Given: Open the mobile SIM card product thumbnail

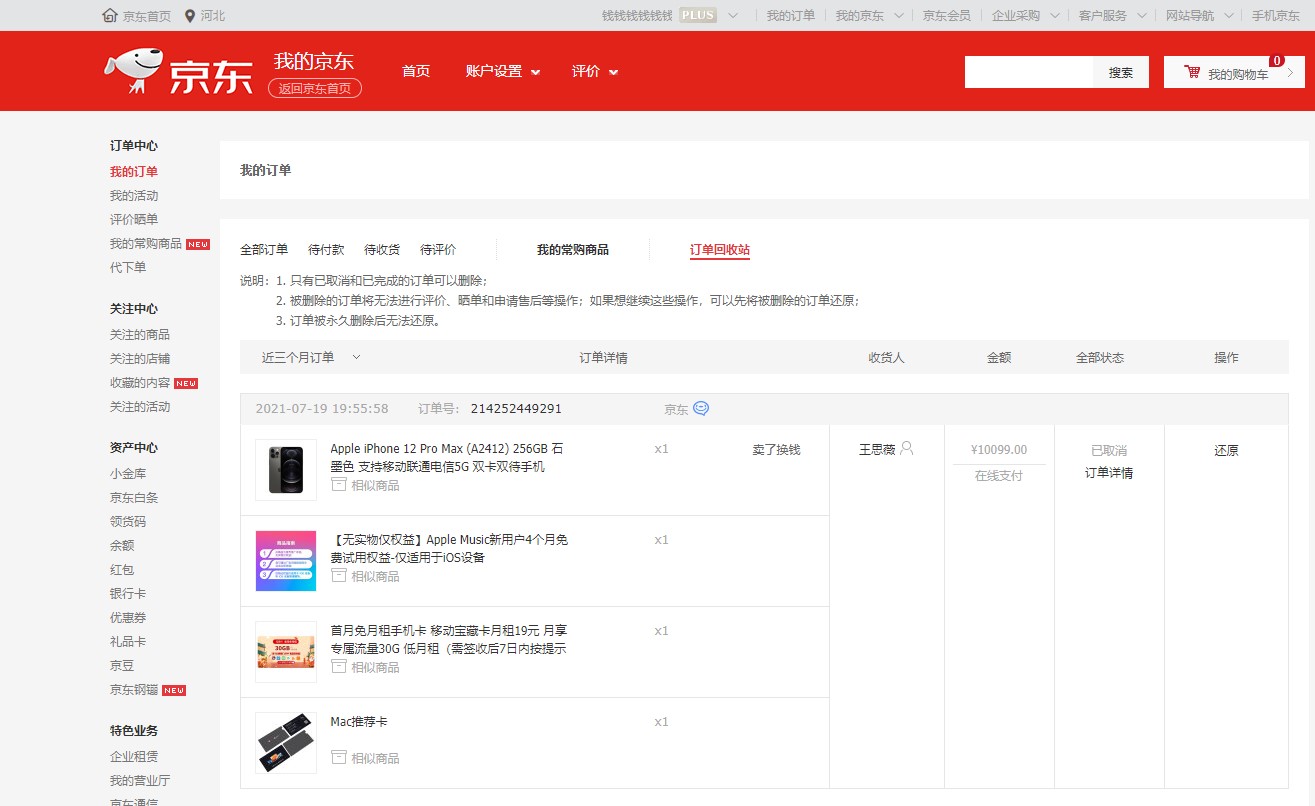Looking at the screenshot, I should (x=286, y=652).
